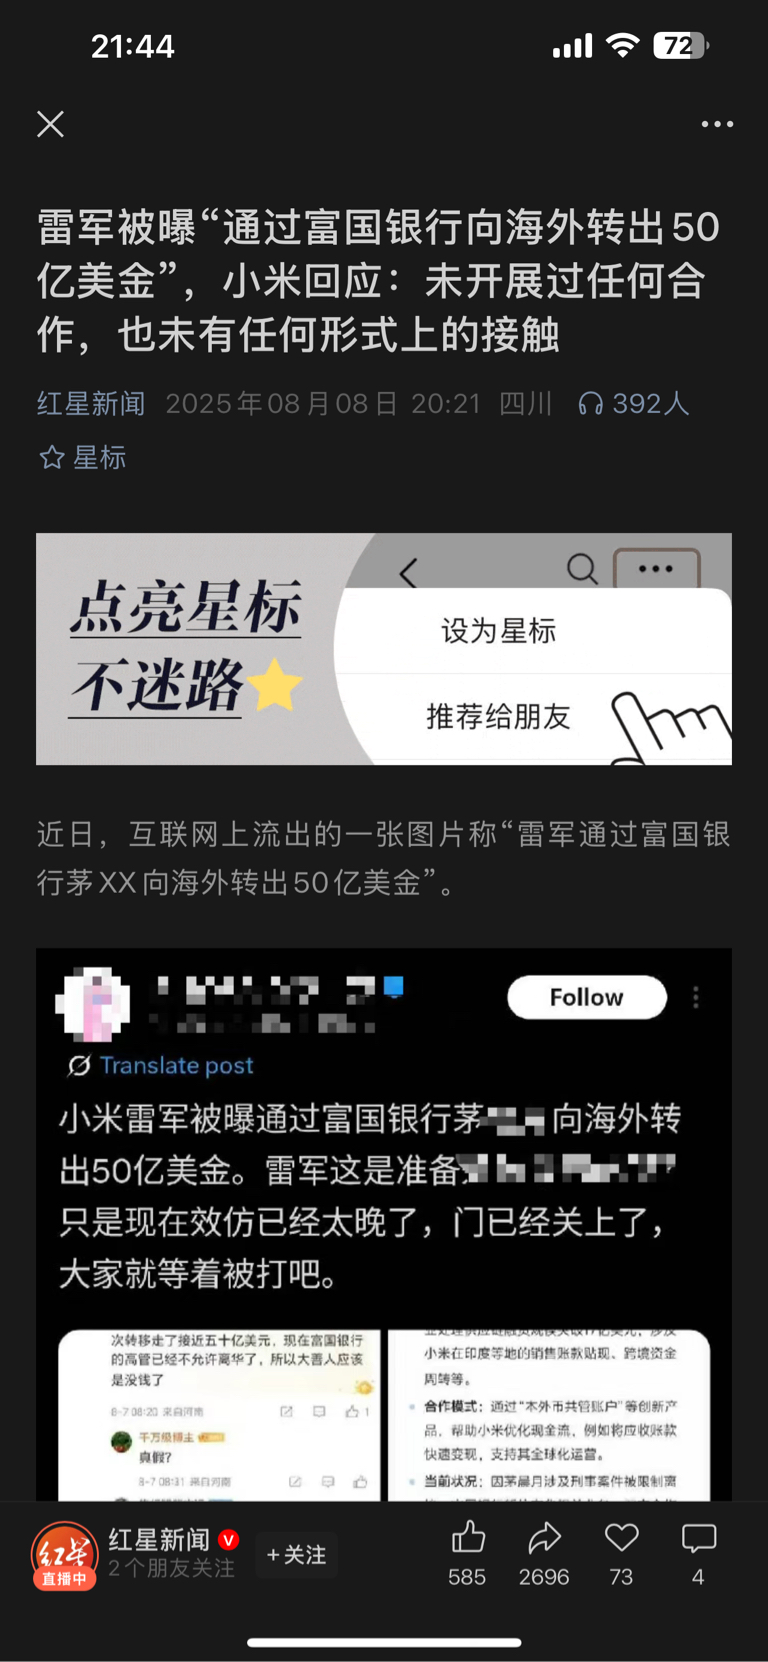Open vertical dots menu in embedded post
The image size is (768, 1662).
696,997
